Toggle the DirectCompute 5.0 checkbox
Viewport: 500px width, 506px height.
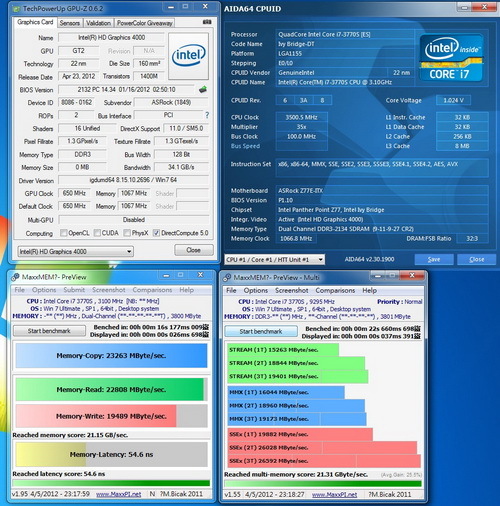pyautogui.click(x=156, y=233)
